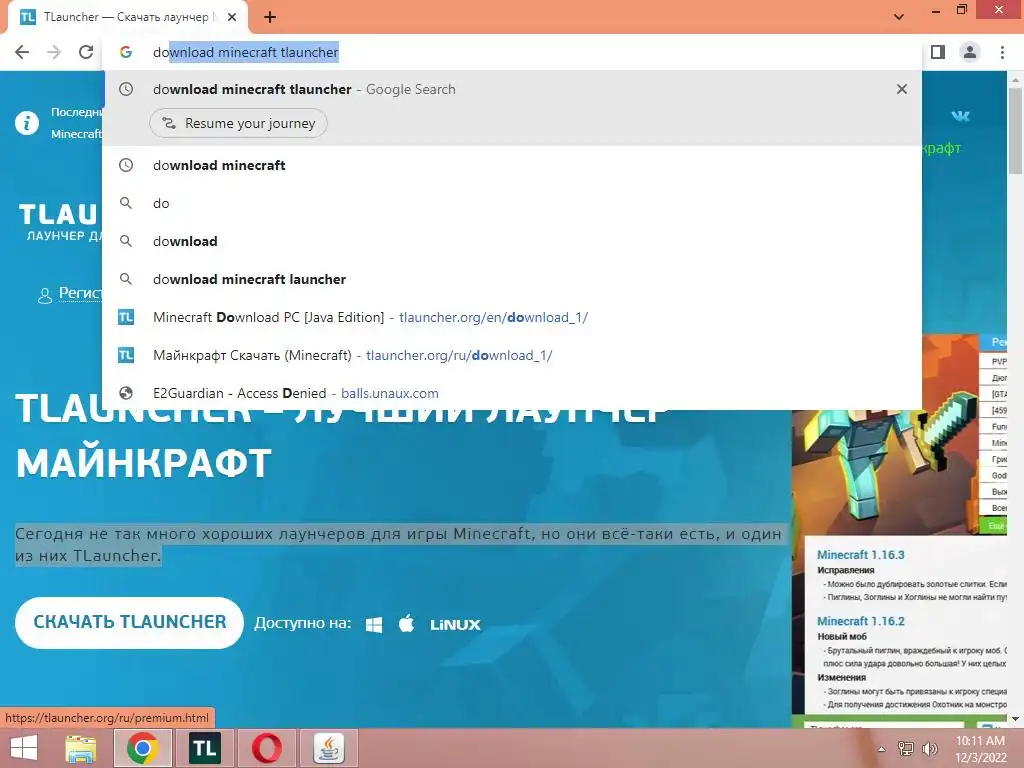Click the TLAUNCHER site logo
This screenshot has height=768, width=1024.
pyautogui.click(x=59, y=222)
